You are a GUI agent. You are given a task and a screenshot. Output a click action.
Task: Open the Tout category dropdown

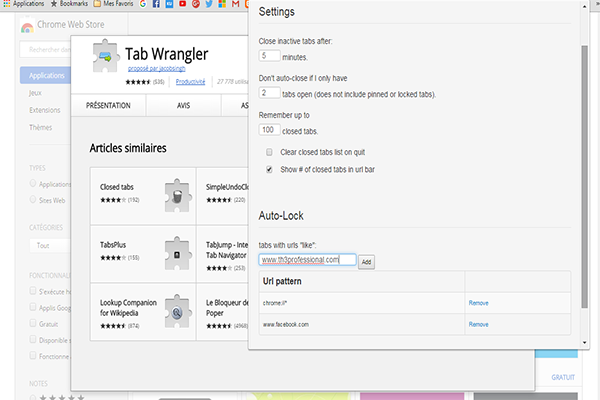[50, 245]
